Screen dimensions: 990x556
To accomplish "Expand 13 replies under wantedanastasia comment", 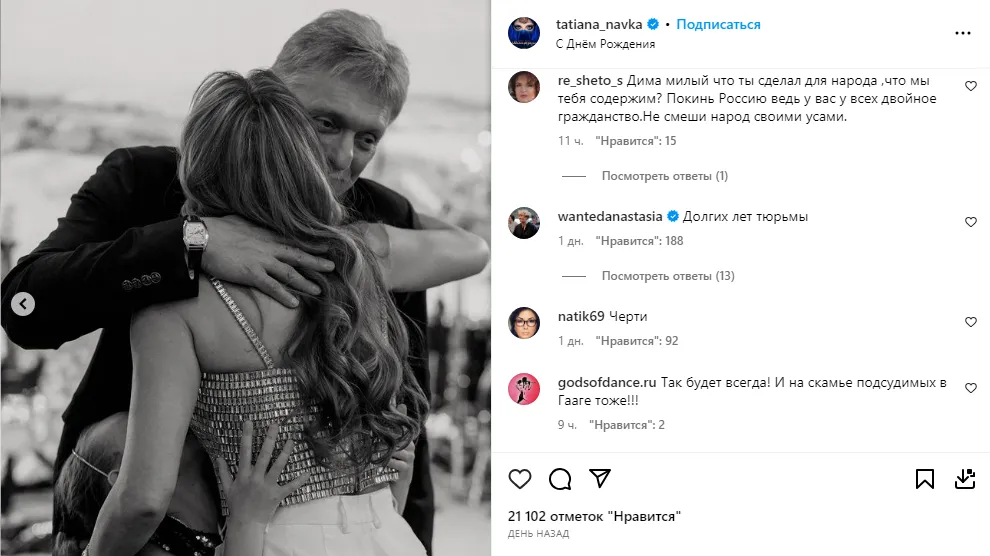I will [x=667, y=276].
